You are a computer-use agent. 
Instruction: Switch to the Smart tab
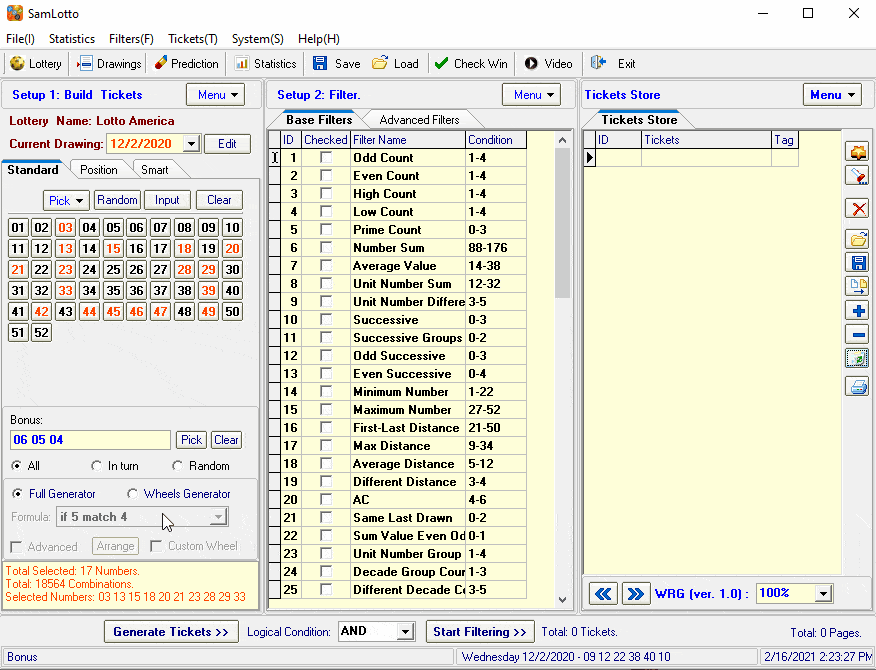(154, 170)
